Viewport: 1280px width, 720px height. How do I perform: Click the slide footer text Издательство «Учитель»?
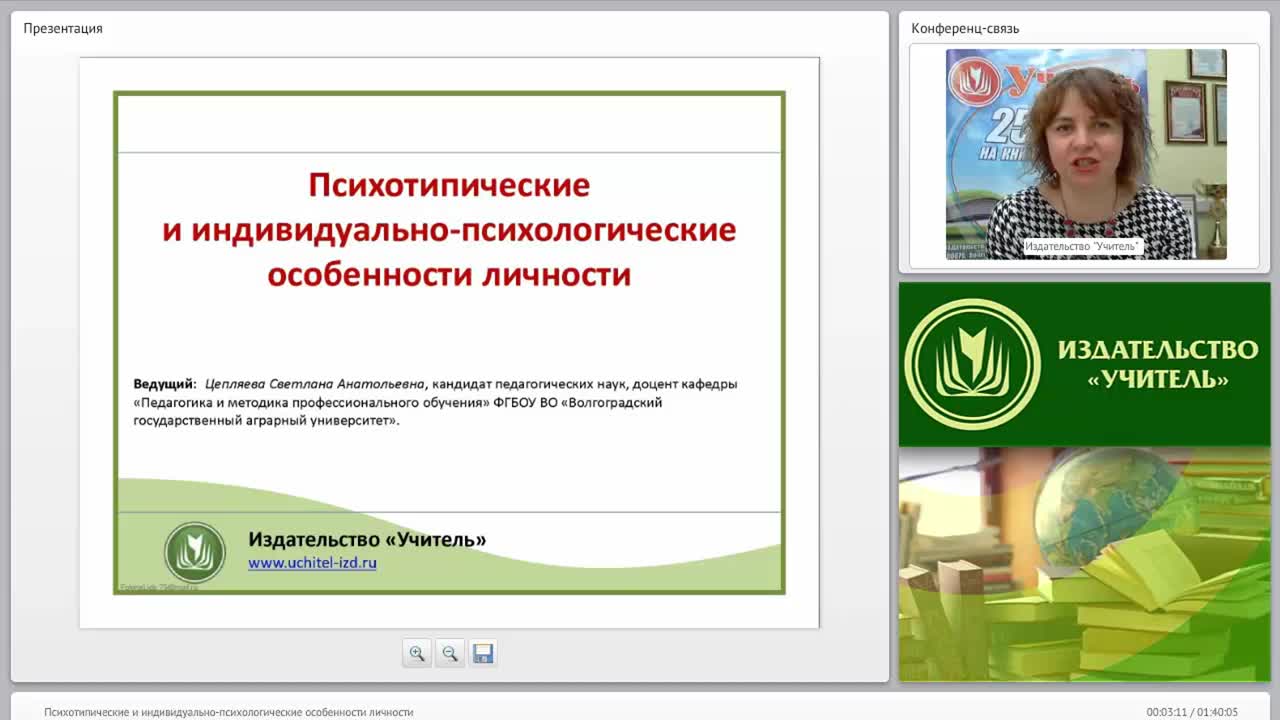tap(367, 539)
